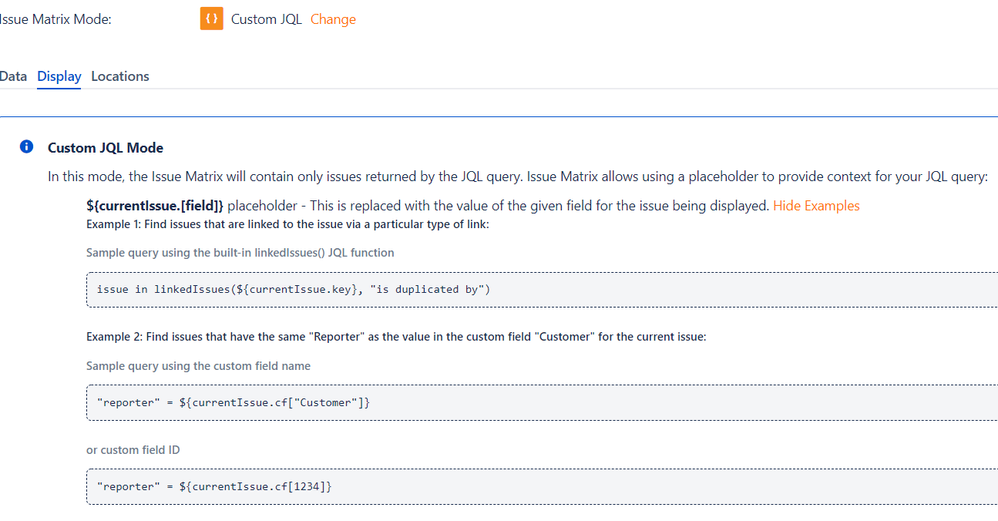The image size is (998, 521).
Task: Click the linkedIssues sample query code box
Action: coord(542,289)
